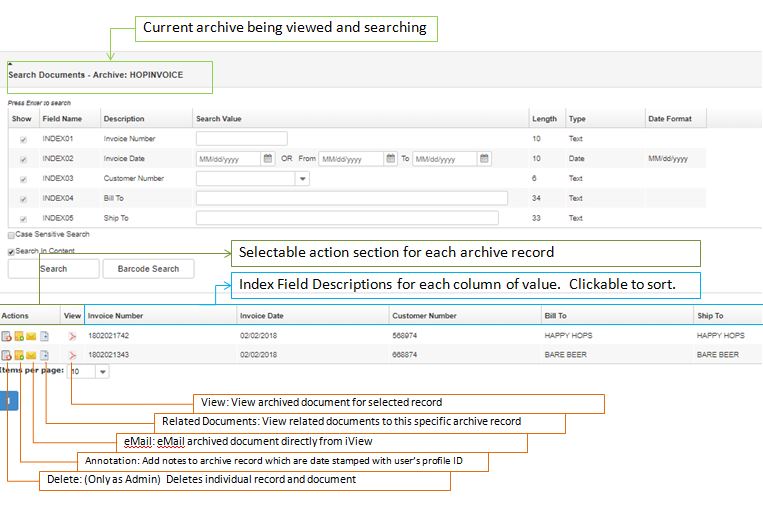Image resolution: width=763 pixels, height=509 pixels.
Task: Add annotation to invoice 1802021742
Action: (19, 336)
